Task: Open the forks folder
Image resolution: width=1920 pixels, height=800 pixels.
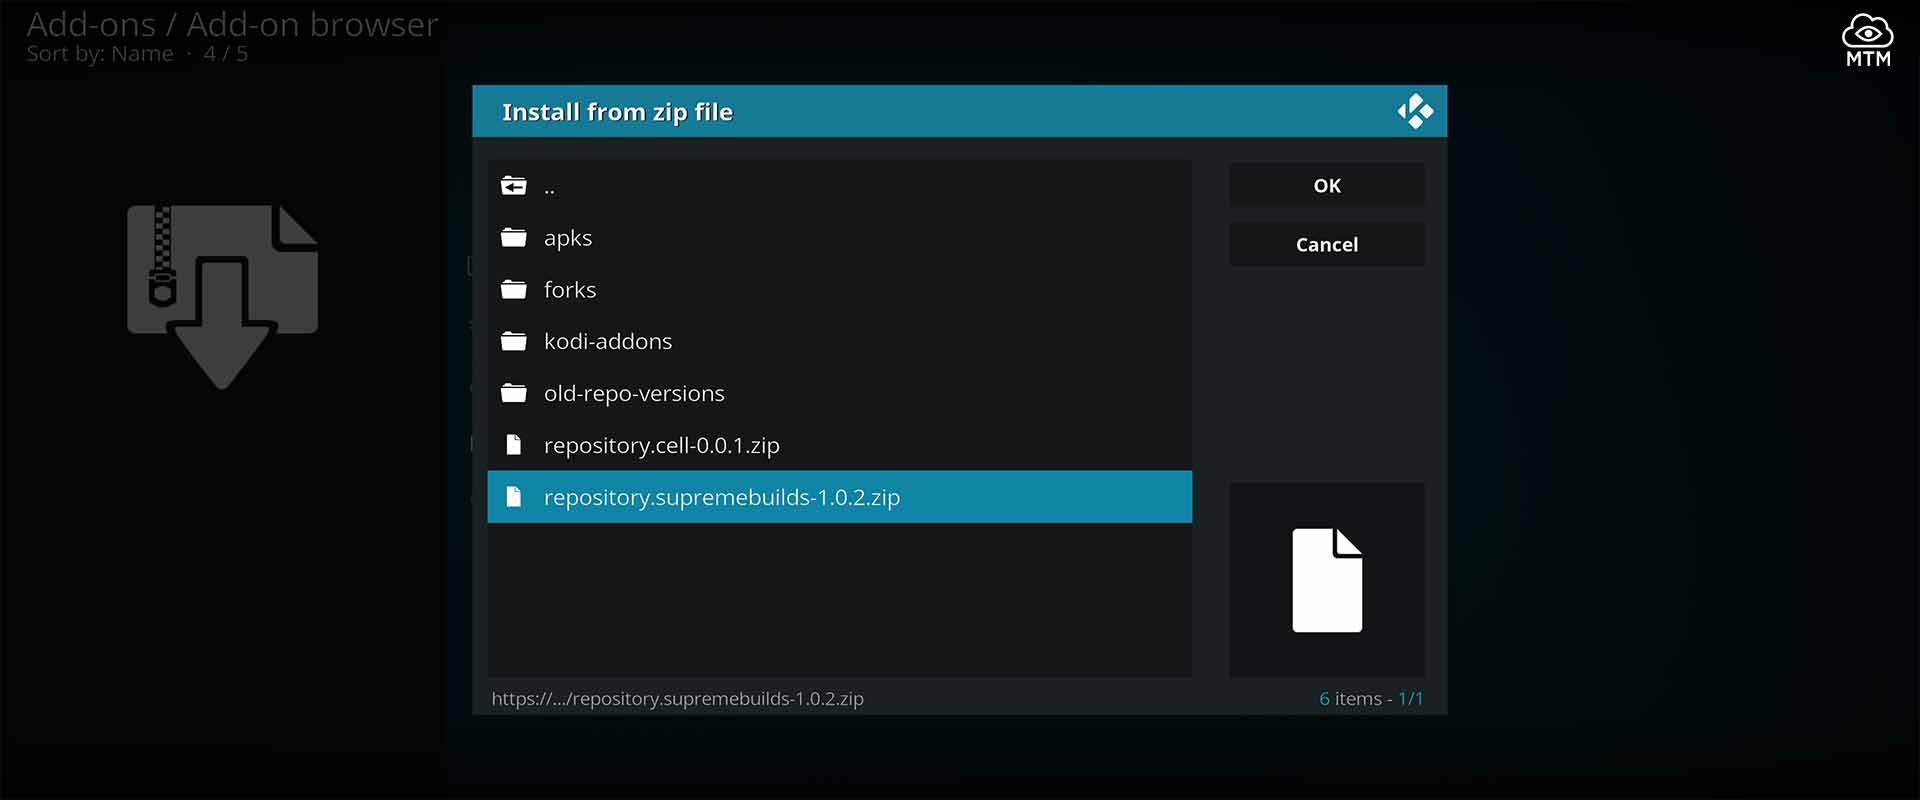Action: click(x=840, y=290)
